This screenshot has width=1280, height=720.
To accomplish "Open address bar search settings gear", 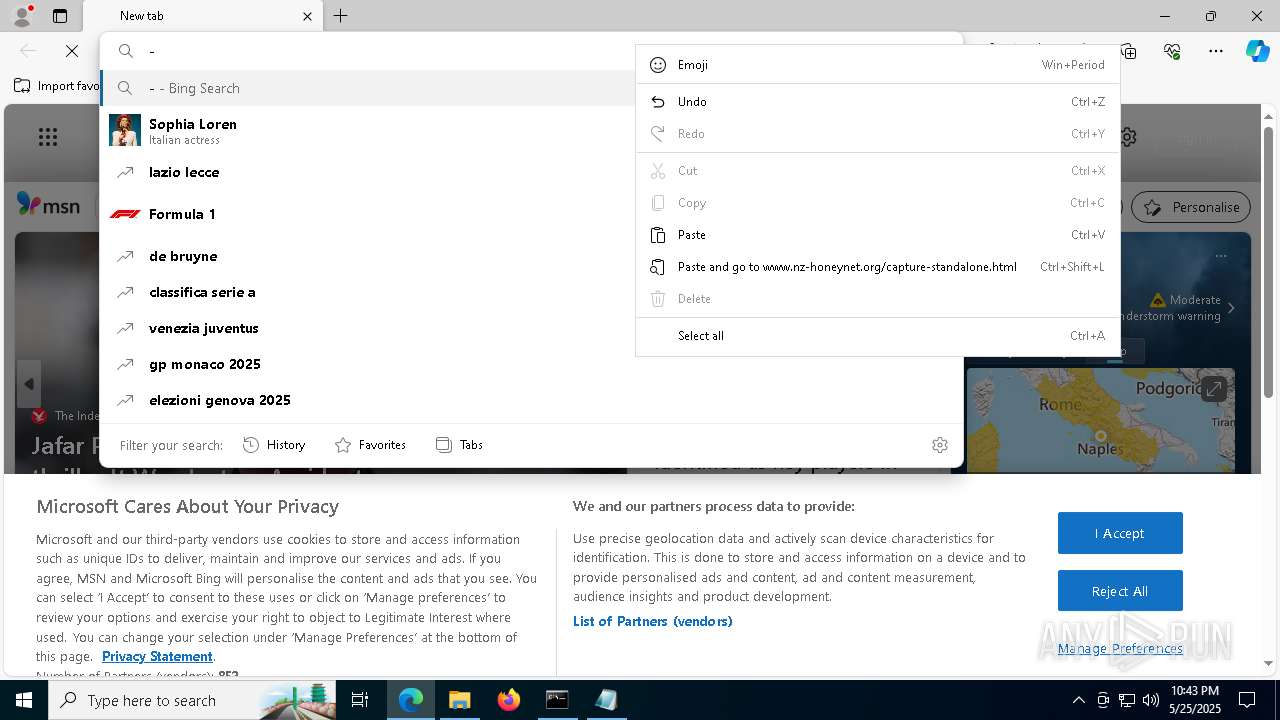I will [x=940, y=445].
